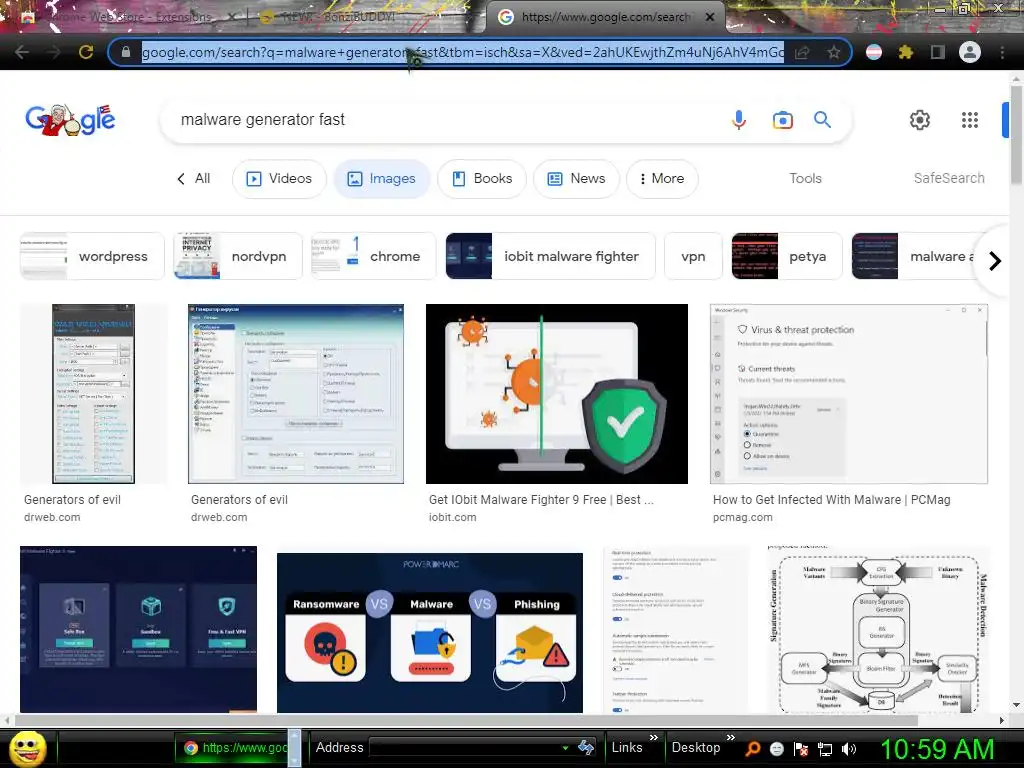Screen dimensions: 1024x768
Task: Open the Chrome profile avatar
Action: pos(970,52)
